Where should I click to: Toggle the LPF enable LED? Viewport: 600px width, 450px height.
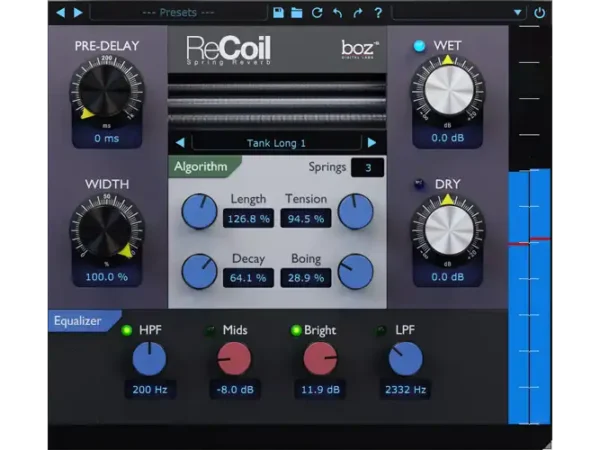pos(380,331)
